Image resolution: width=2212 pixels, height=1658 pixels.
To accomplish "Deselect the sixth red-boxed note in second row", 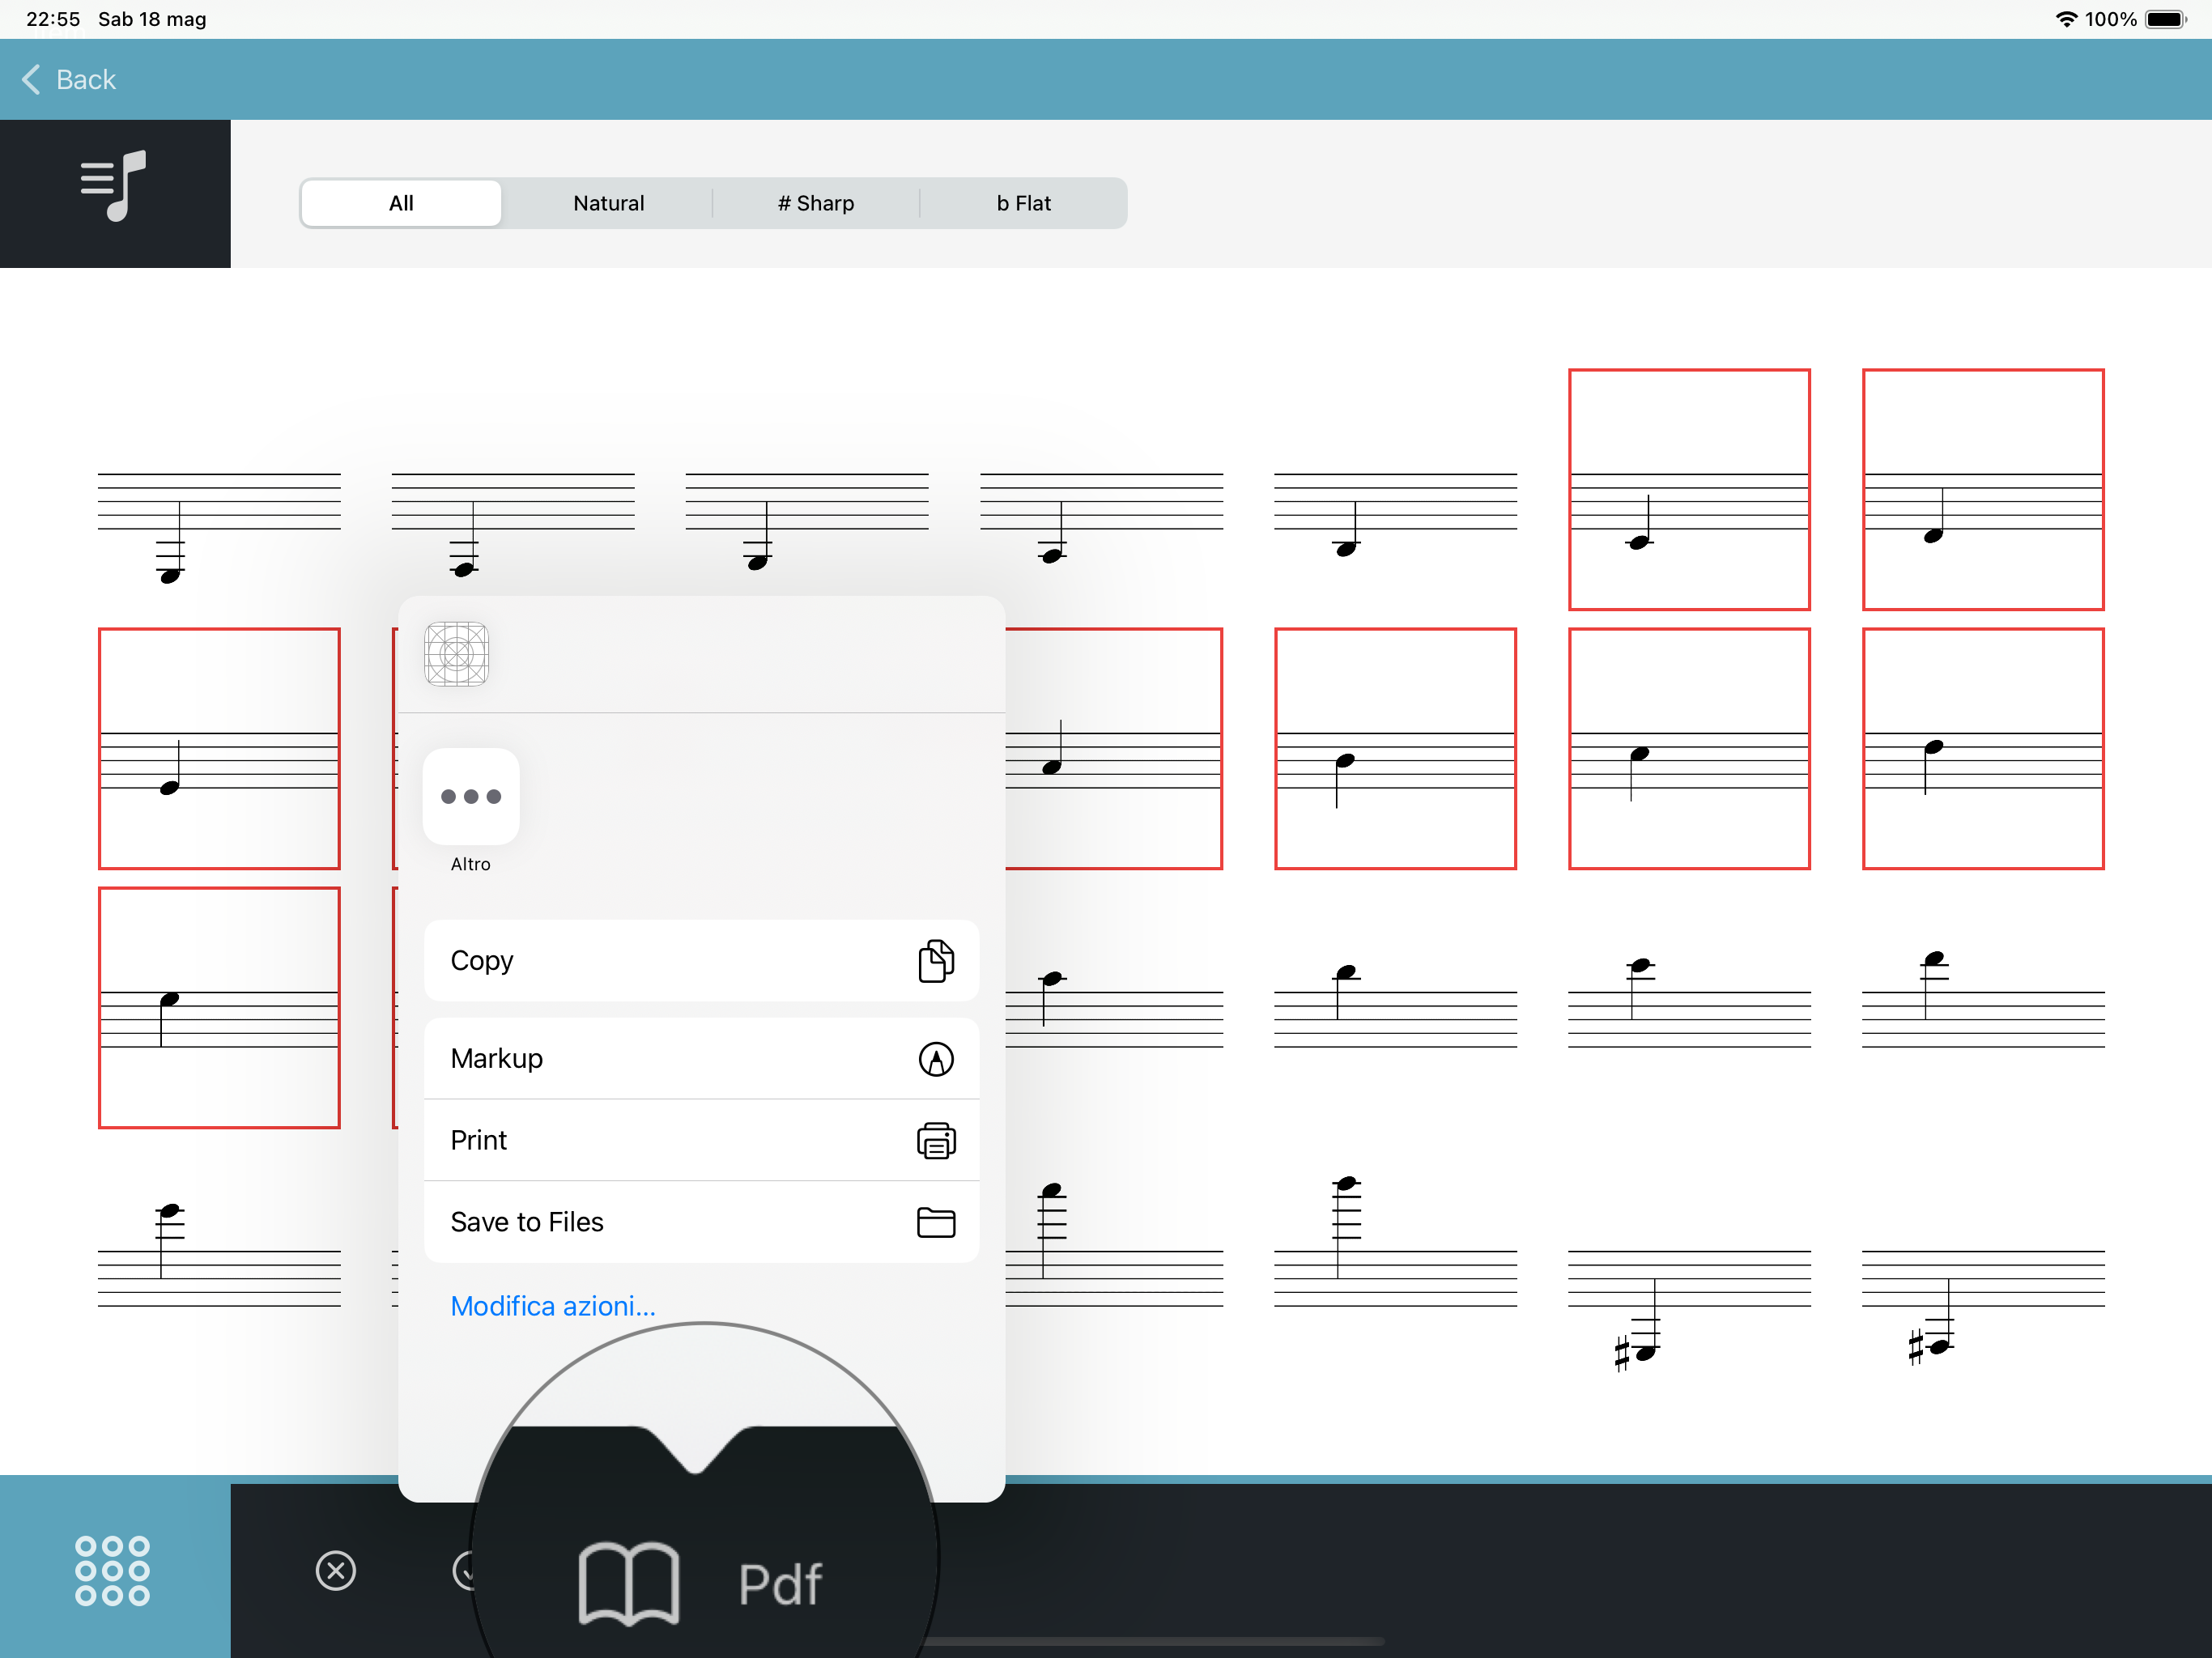I will pyautogui.click(x=1689, y=749).
